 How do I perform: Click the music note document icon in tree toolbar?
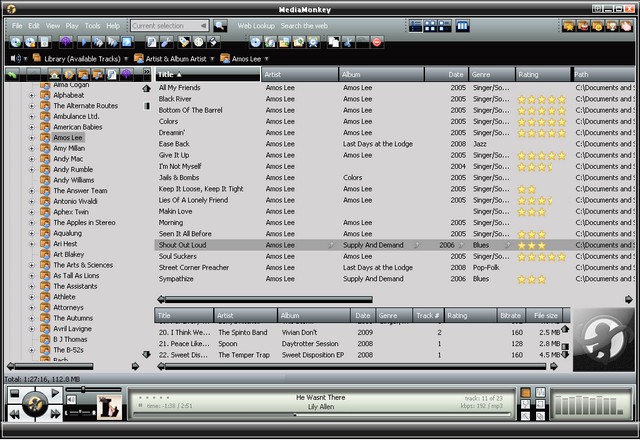112,74
